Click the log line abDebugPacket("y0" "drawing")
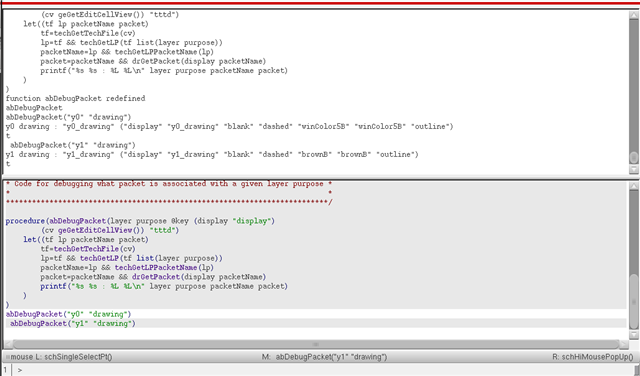Viewport: 640px width, 376px height. click(x=69, y=117)
